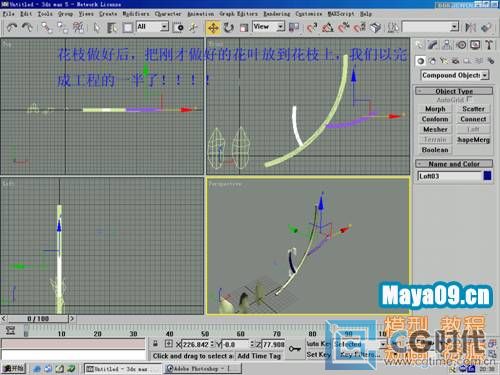This screenshot has height=375, width=500.
Task: Select the Geometry category icon
Action: pos(421,61)
